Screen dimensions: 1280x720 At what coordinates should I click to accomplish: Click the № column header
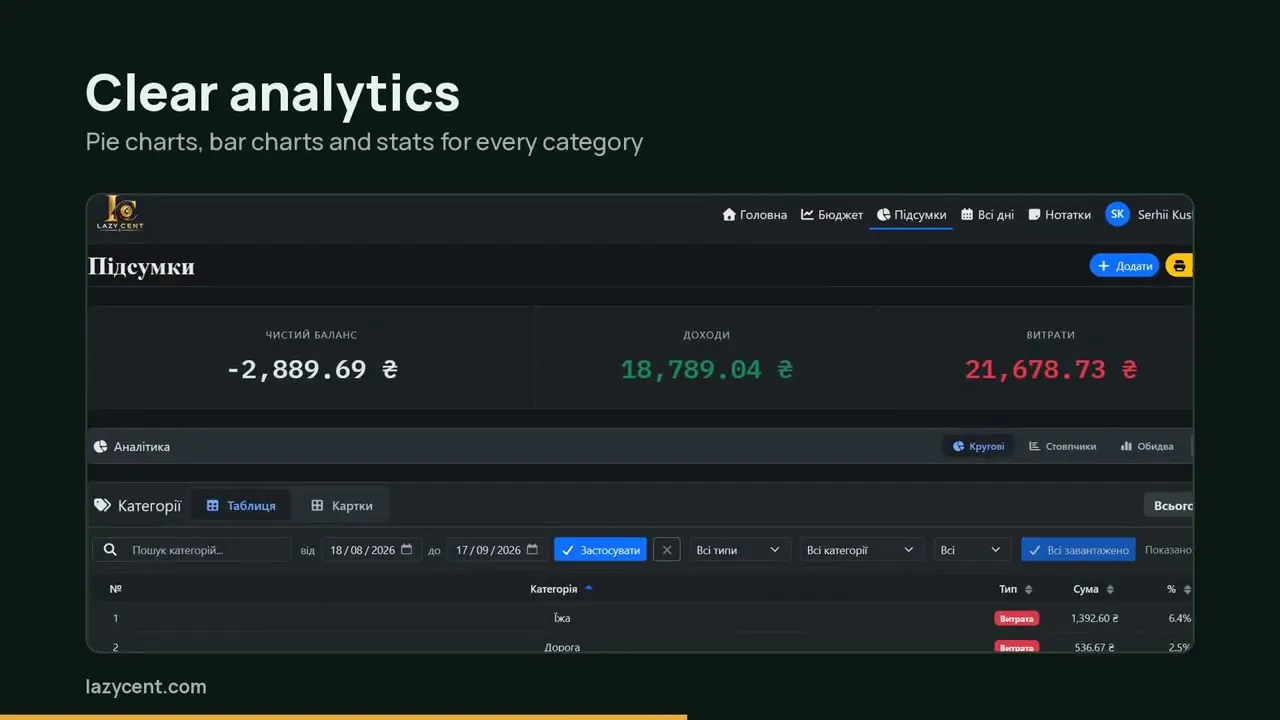[x=116, y=589]
